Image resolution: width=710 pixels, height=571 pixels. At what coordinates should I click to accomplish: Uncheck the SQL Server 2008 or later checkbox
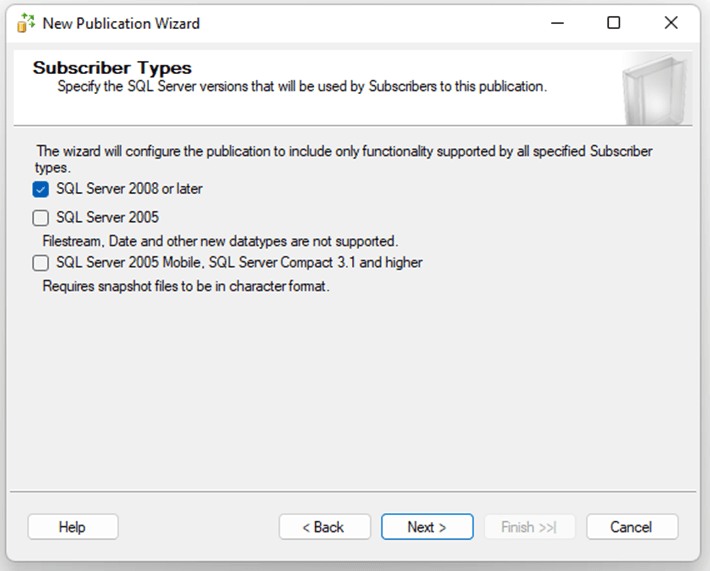pyautogui.click(x=40, y=189)
